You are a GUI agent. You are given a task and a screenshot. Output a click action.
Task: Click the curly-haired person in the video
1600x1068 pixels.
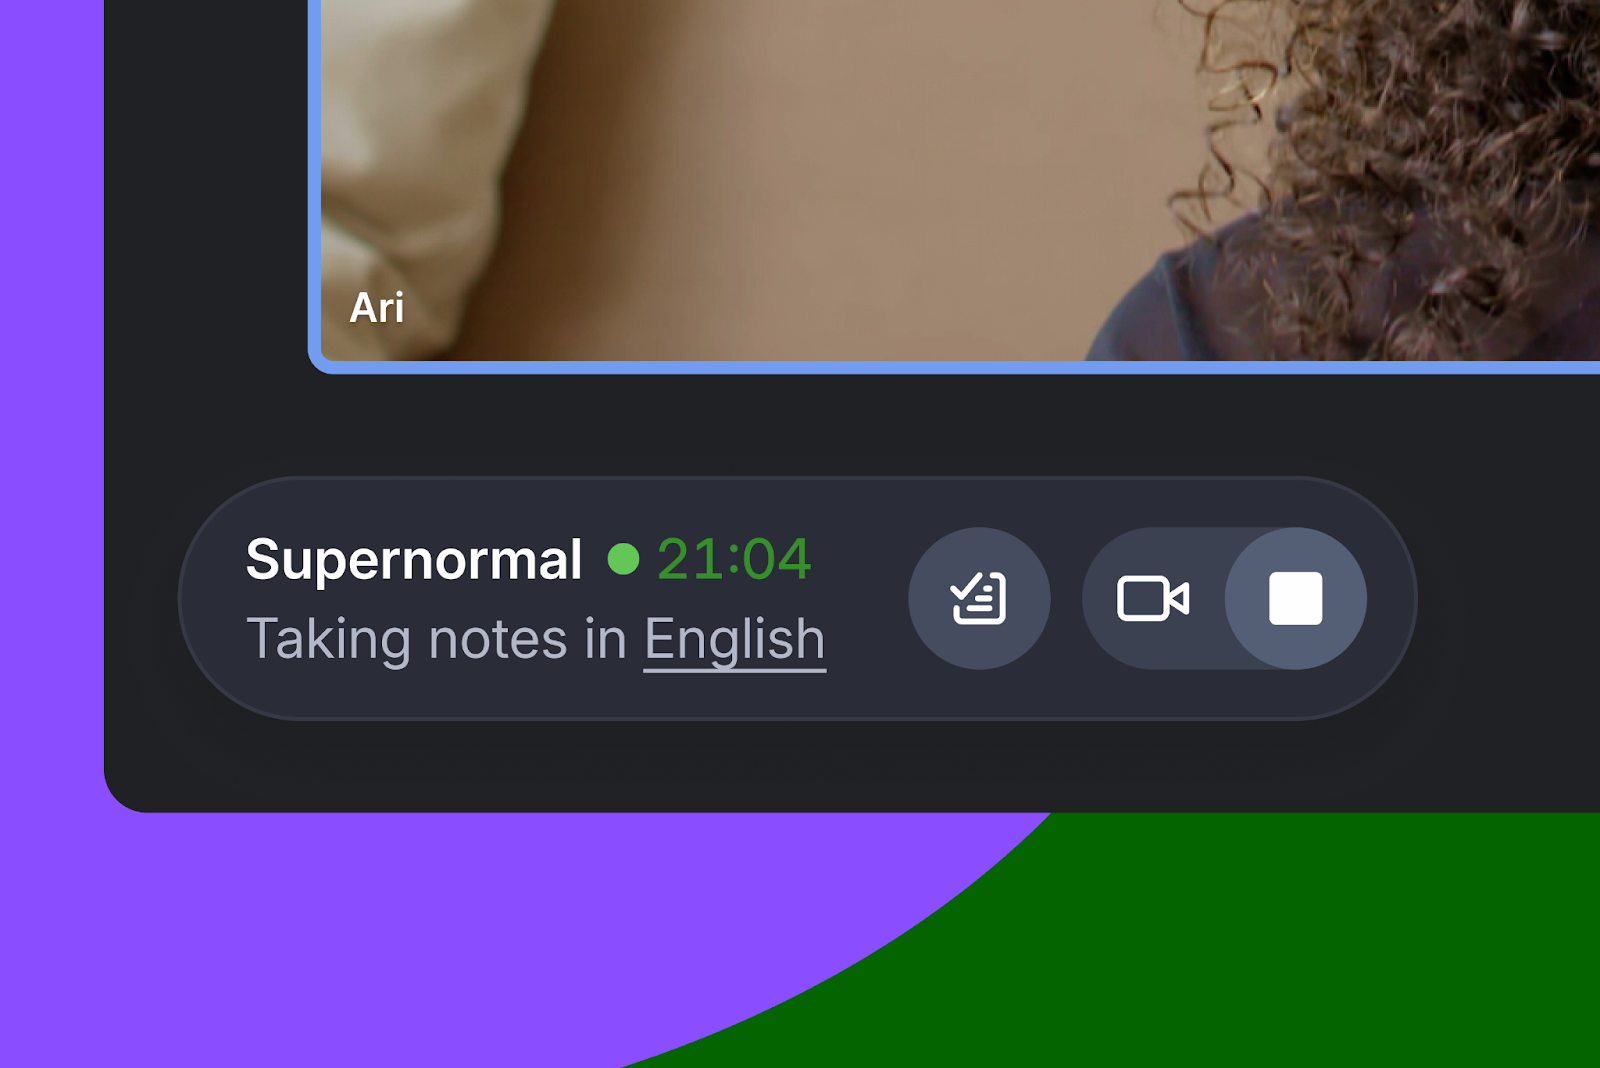[x=1400, y=180]
